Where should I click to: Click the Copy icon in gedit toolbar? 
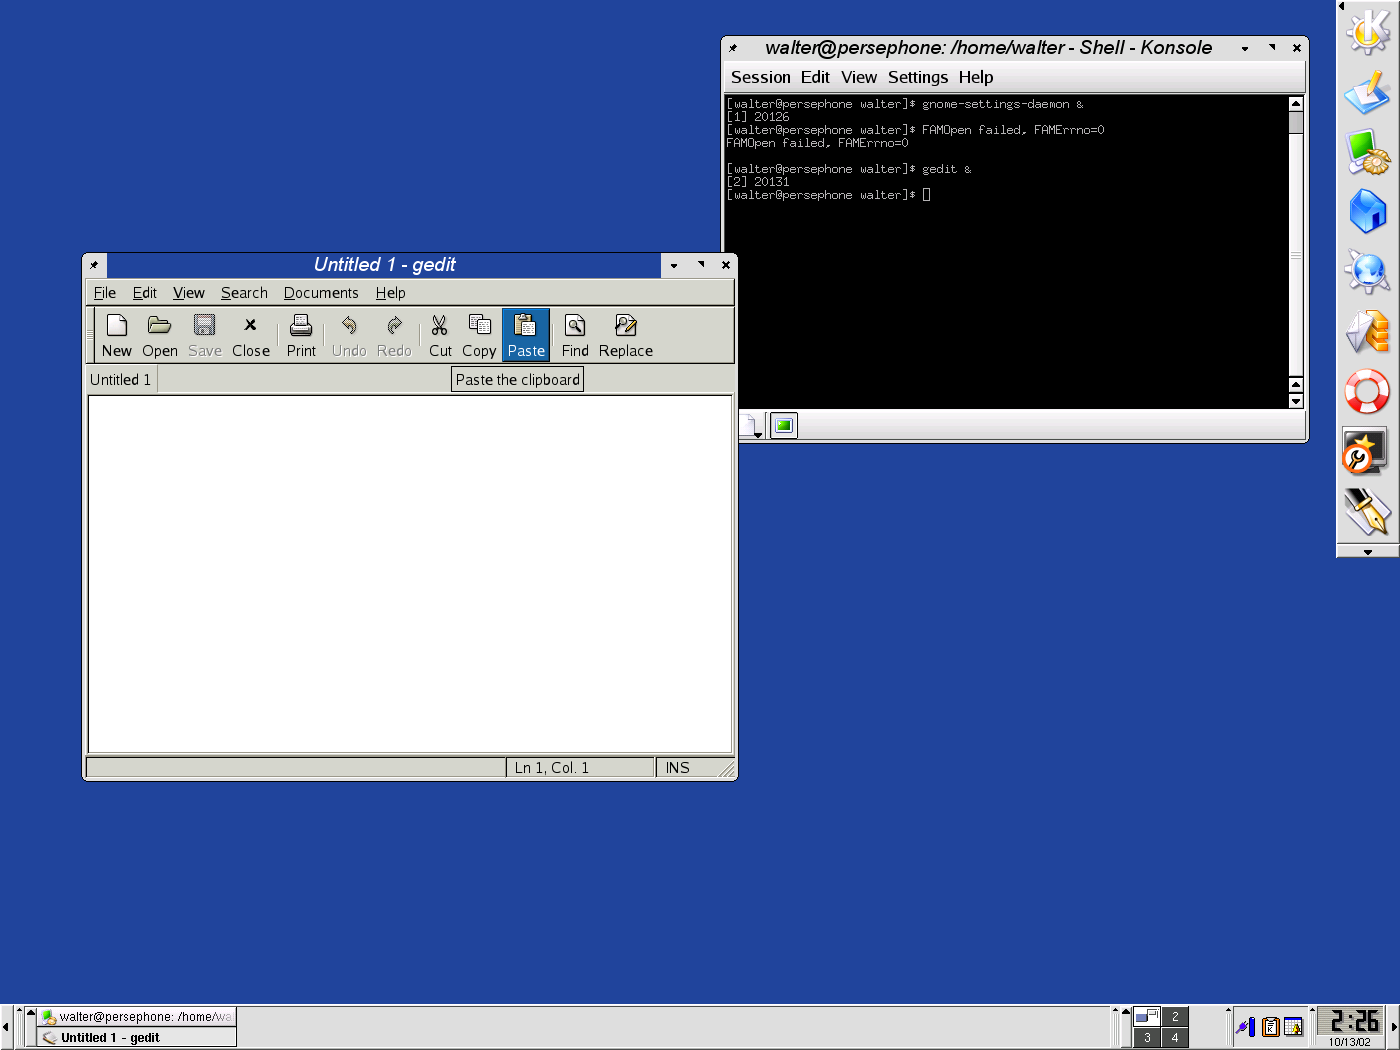(479, 334)
